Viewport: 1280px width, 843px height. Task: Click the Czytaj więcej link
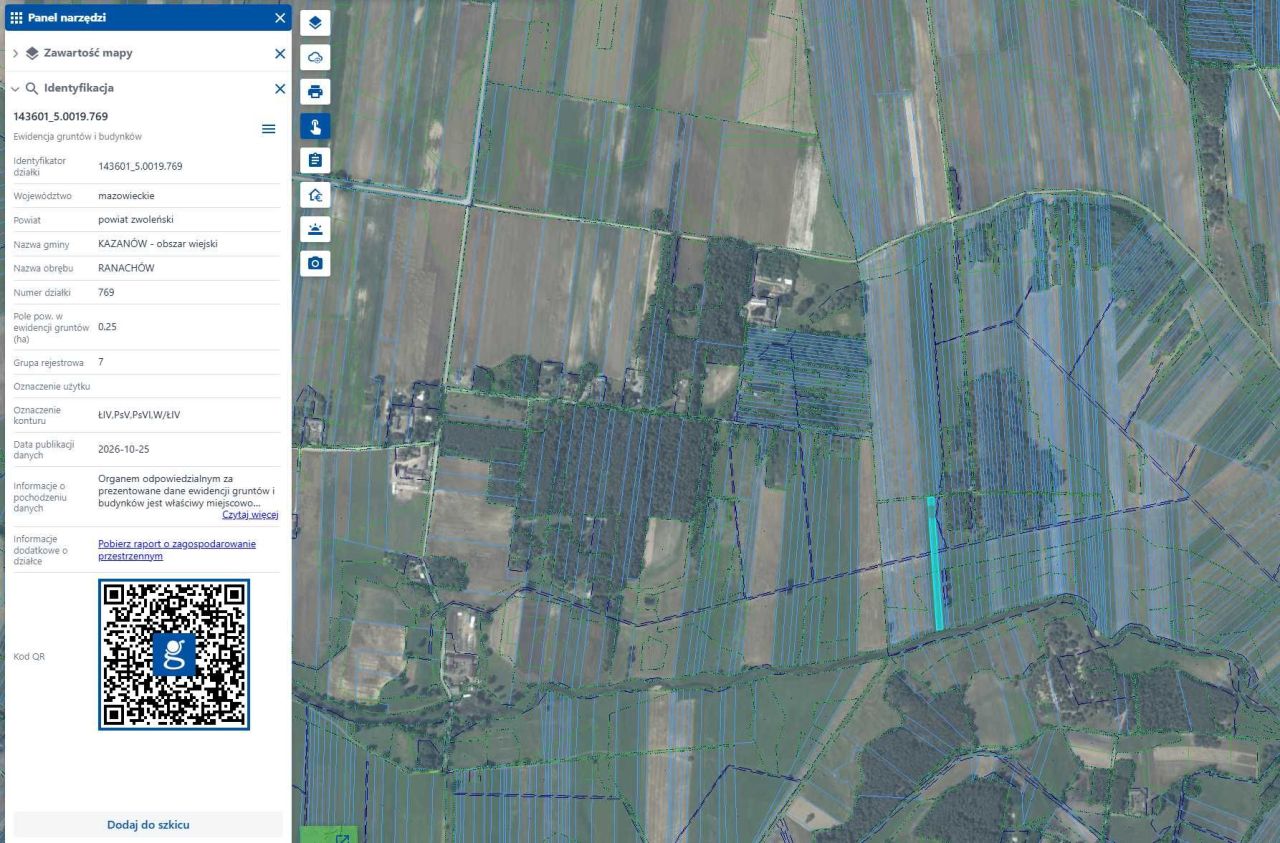tap(250, 515)
